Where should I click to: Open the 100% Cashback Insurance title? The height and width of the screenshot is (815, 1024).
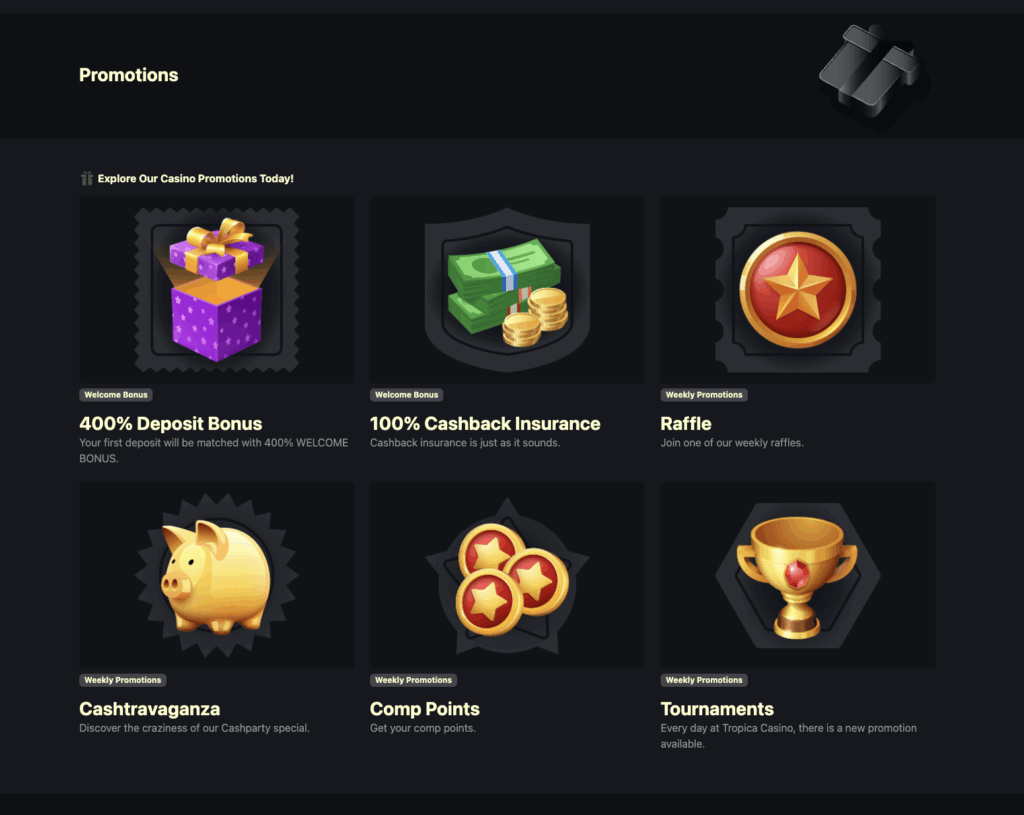tap(485, 424)
